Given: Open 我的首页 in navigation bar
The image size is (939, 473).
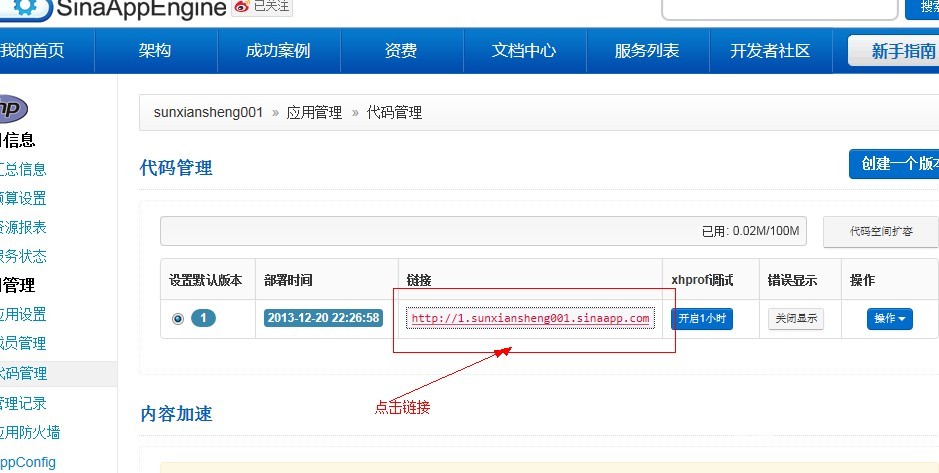Looking at the screenshot, I should [x=32, y=51].
